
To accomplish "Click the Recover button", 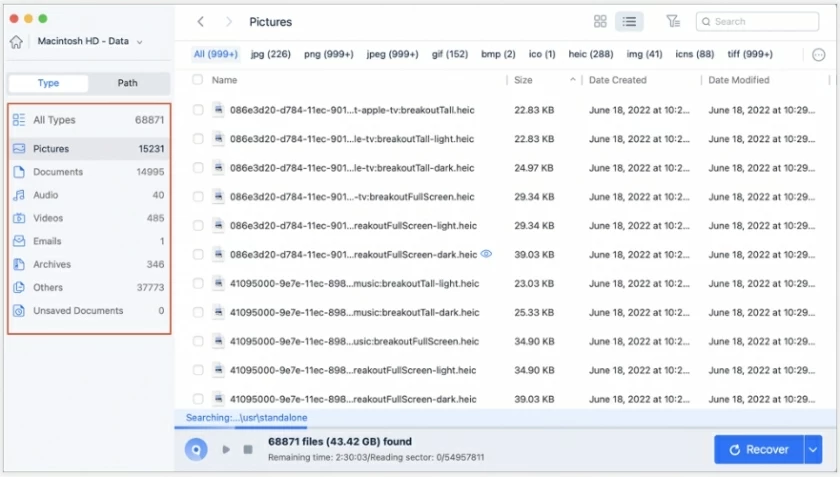I will [758, 449].
